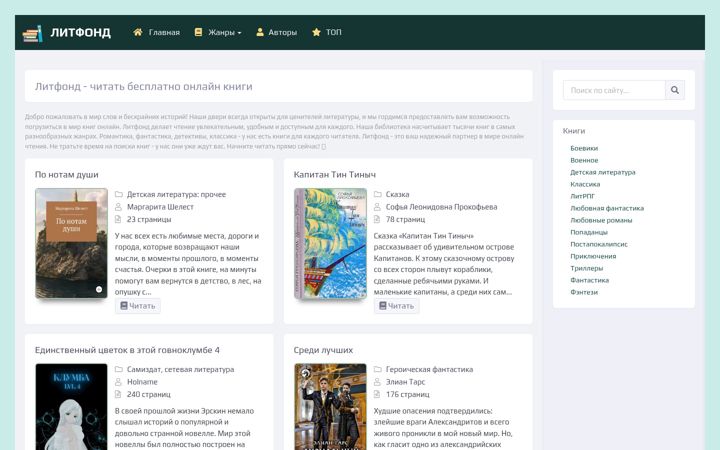Click the Капитан Тин Тиныч cover thumbnail
Viewport: 720px width, 450px height.
pos(330,243)
